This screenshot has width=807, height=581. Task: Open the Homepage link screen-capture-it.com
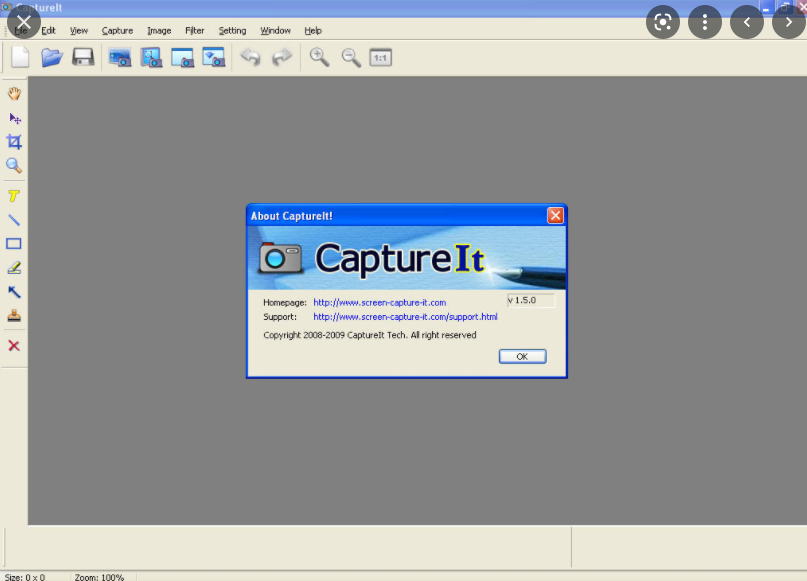[x=380, y=303]
